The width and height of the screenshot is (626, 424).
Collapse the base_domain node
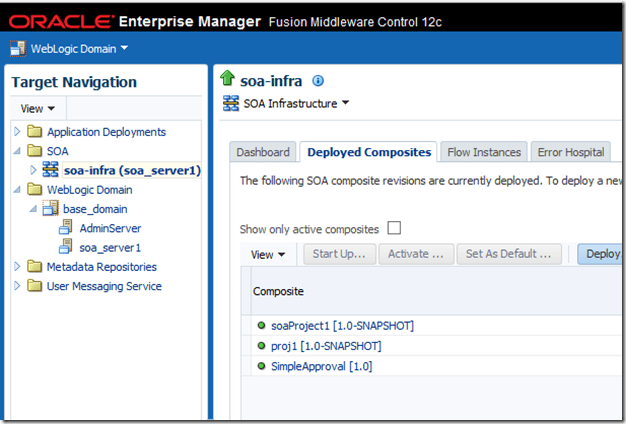coord(33,208)
